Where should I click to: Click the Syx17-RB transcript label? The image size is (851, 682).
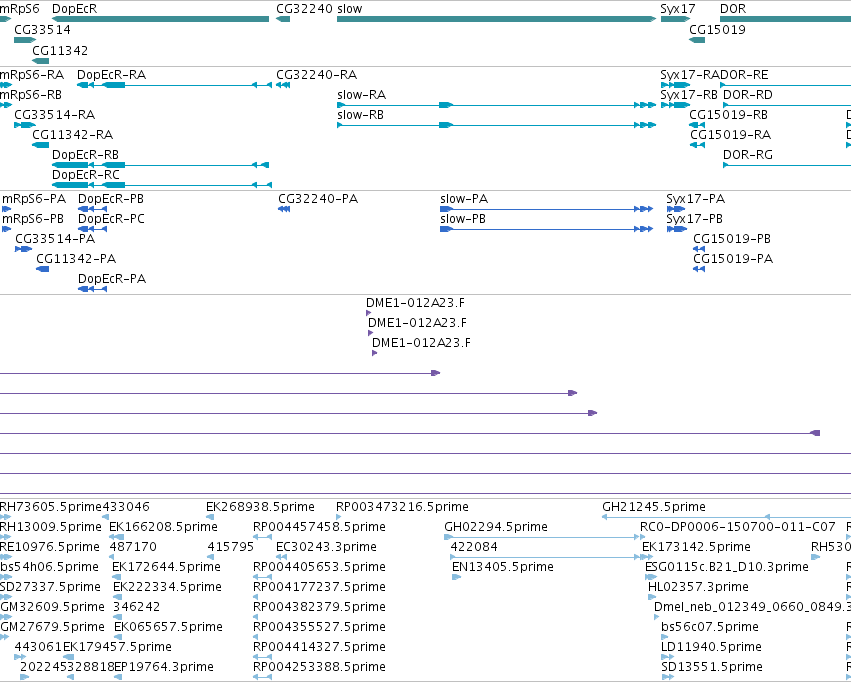[x=689, y=94]
